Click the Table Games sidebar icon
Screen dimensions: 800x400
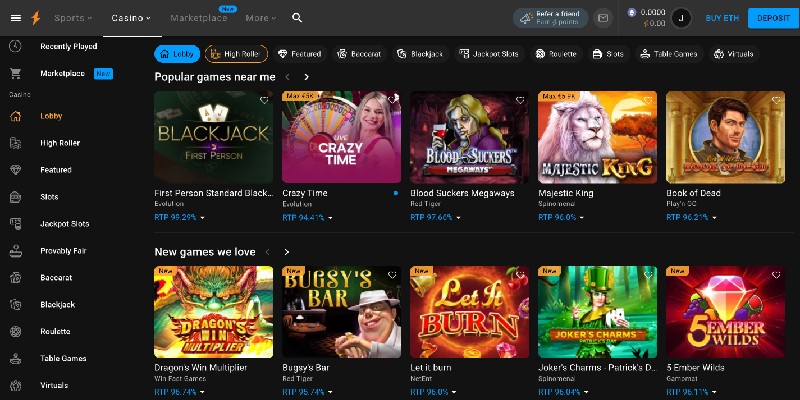point(15,359)
